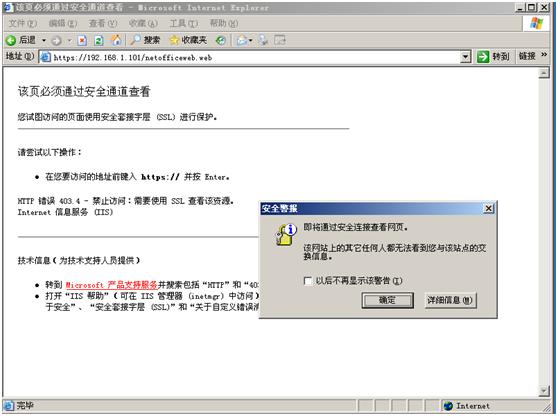Click the heading 该页必须通过安全通道查看

click(84, 91)
